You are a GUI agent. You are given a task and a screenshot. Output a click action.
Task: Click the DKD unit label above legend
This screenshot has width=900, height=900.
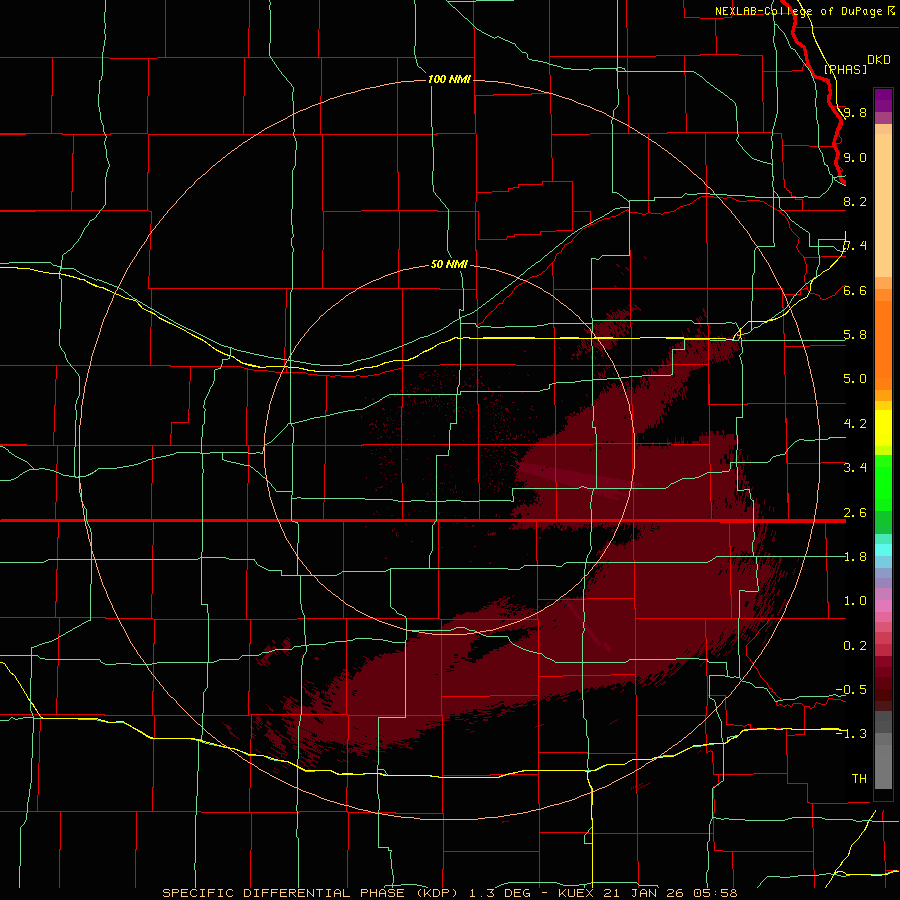point(879,60)
